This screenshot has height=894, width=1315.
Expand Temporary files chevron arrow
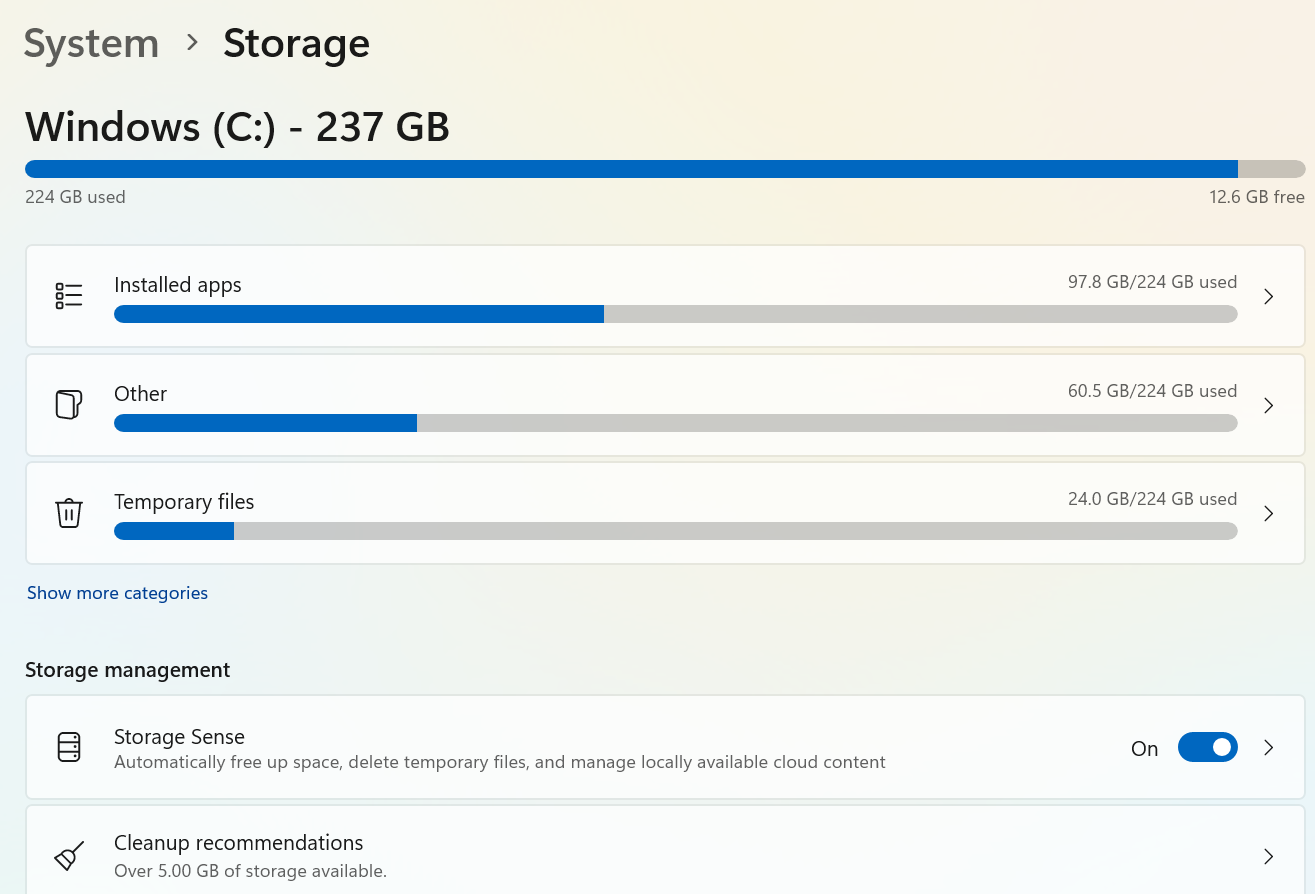click(1268, 513)
